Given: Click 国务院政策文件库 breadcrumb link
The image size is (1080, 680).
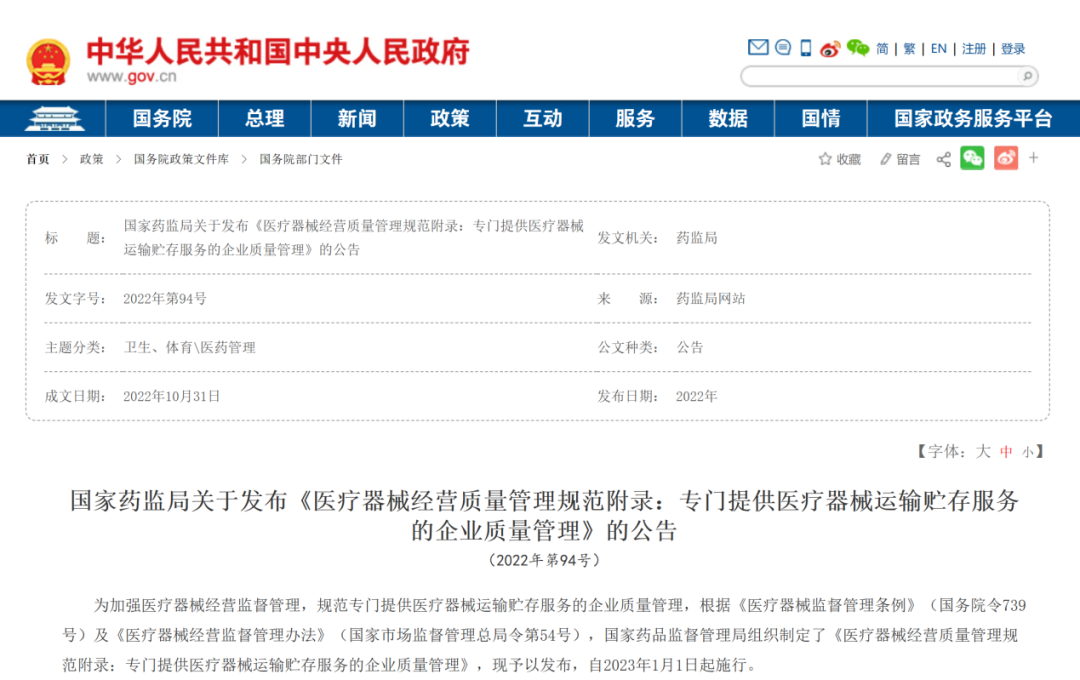Looking at the screenshot, I should pyautogui.click(x=181, y=159).
